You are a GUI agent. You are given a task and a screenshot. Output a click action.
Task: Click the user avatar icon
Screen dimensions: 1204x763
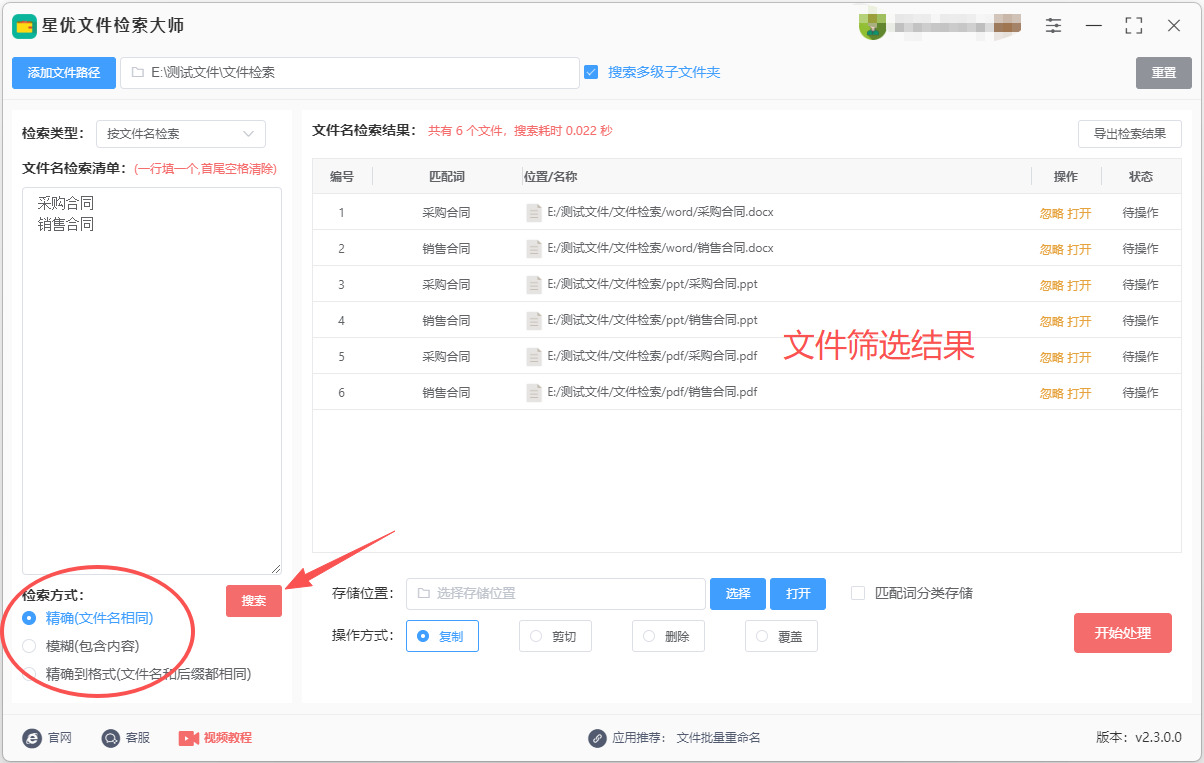pyautogui.click(x=872, y=27)
